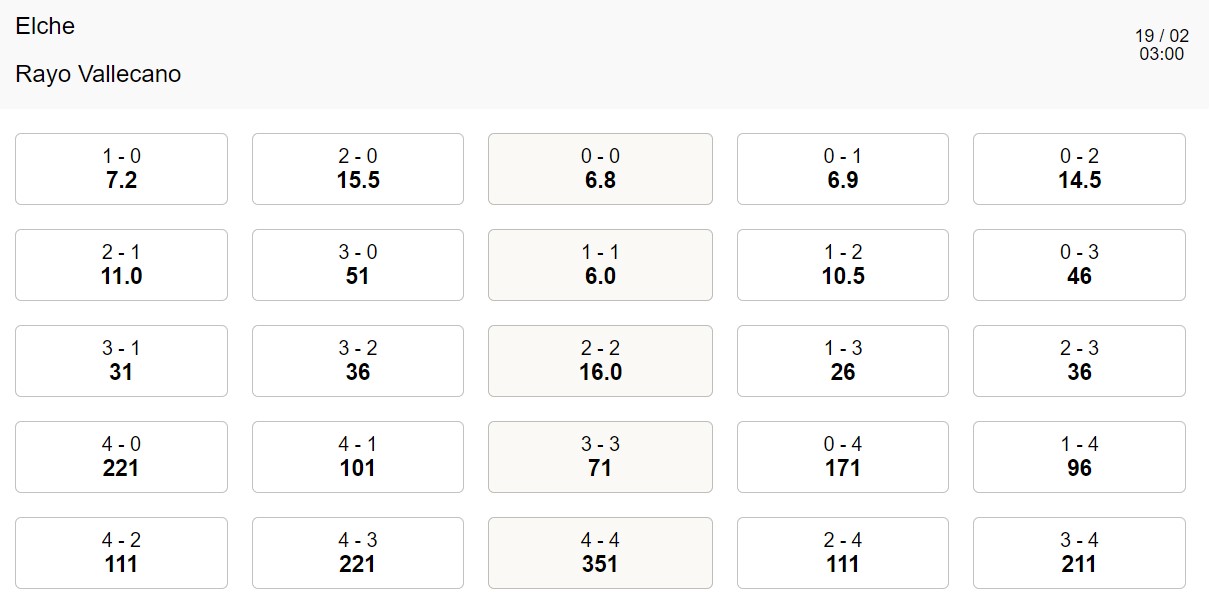Image resolution: width=1210 pixels, height=595 pixels.
Task: Click the 3 - 4 score at 211
Action: coord(1079,553)
